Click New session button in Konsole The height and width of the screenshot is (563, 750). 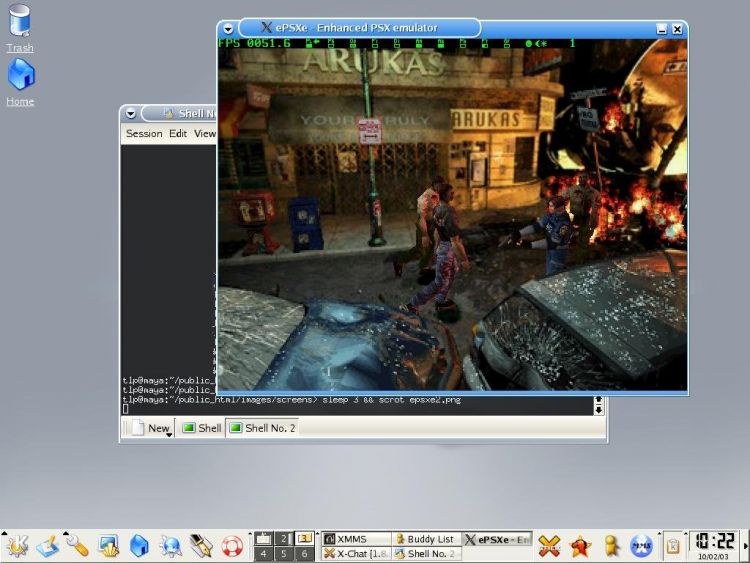click(x=150, y=428)
